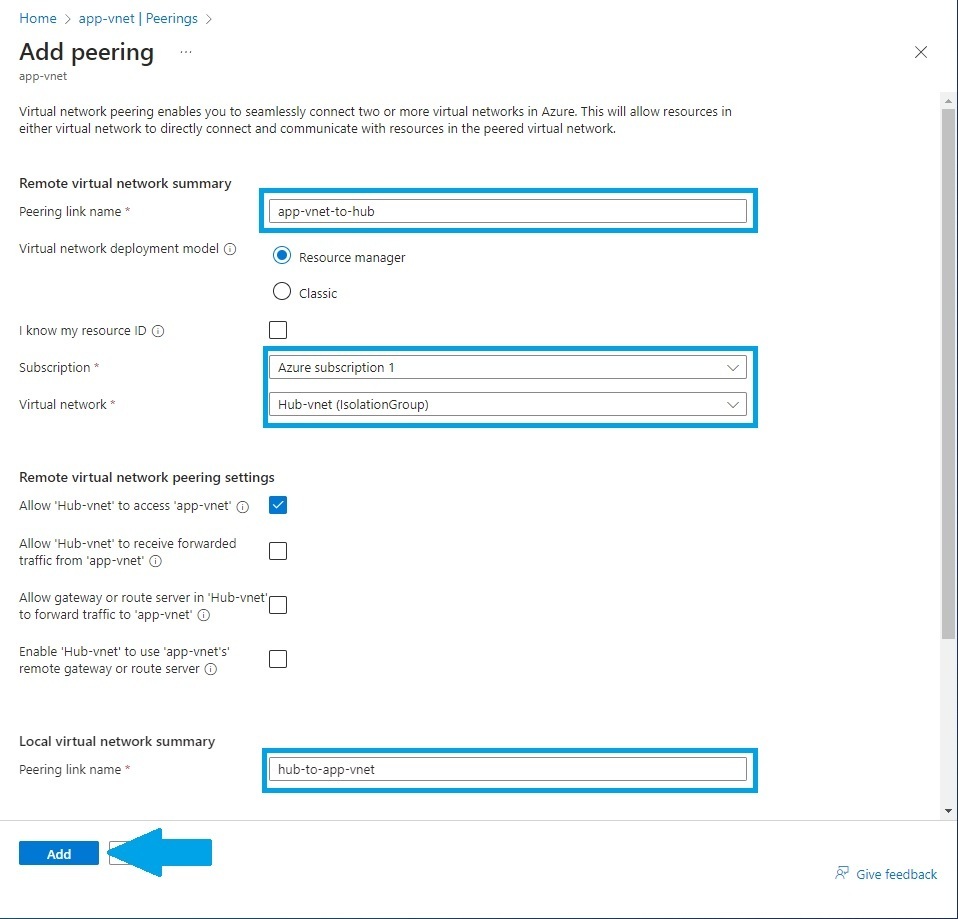This screenshot has height=919, width=958.
Task: Click info icon for gateway forwarding option
Action: [204, 616]
